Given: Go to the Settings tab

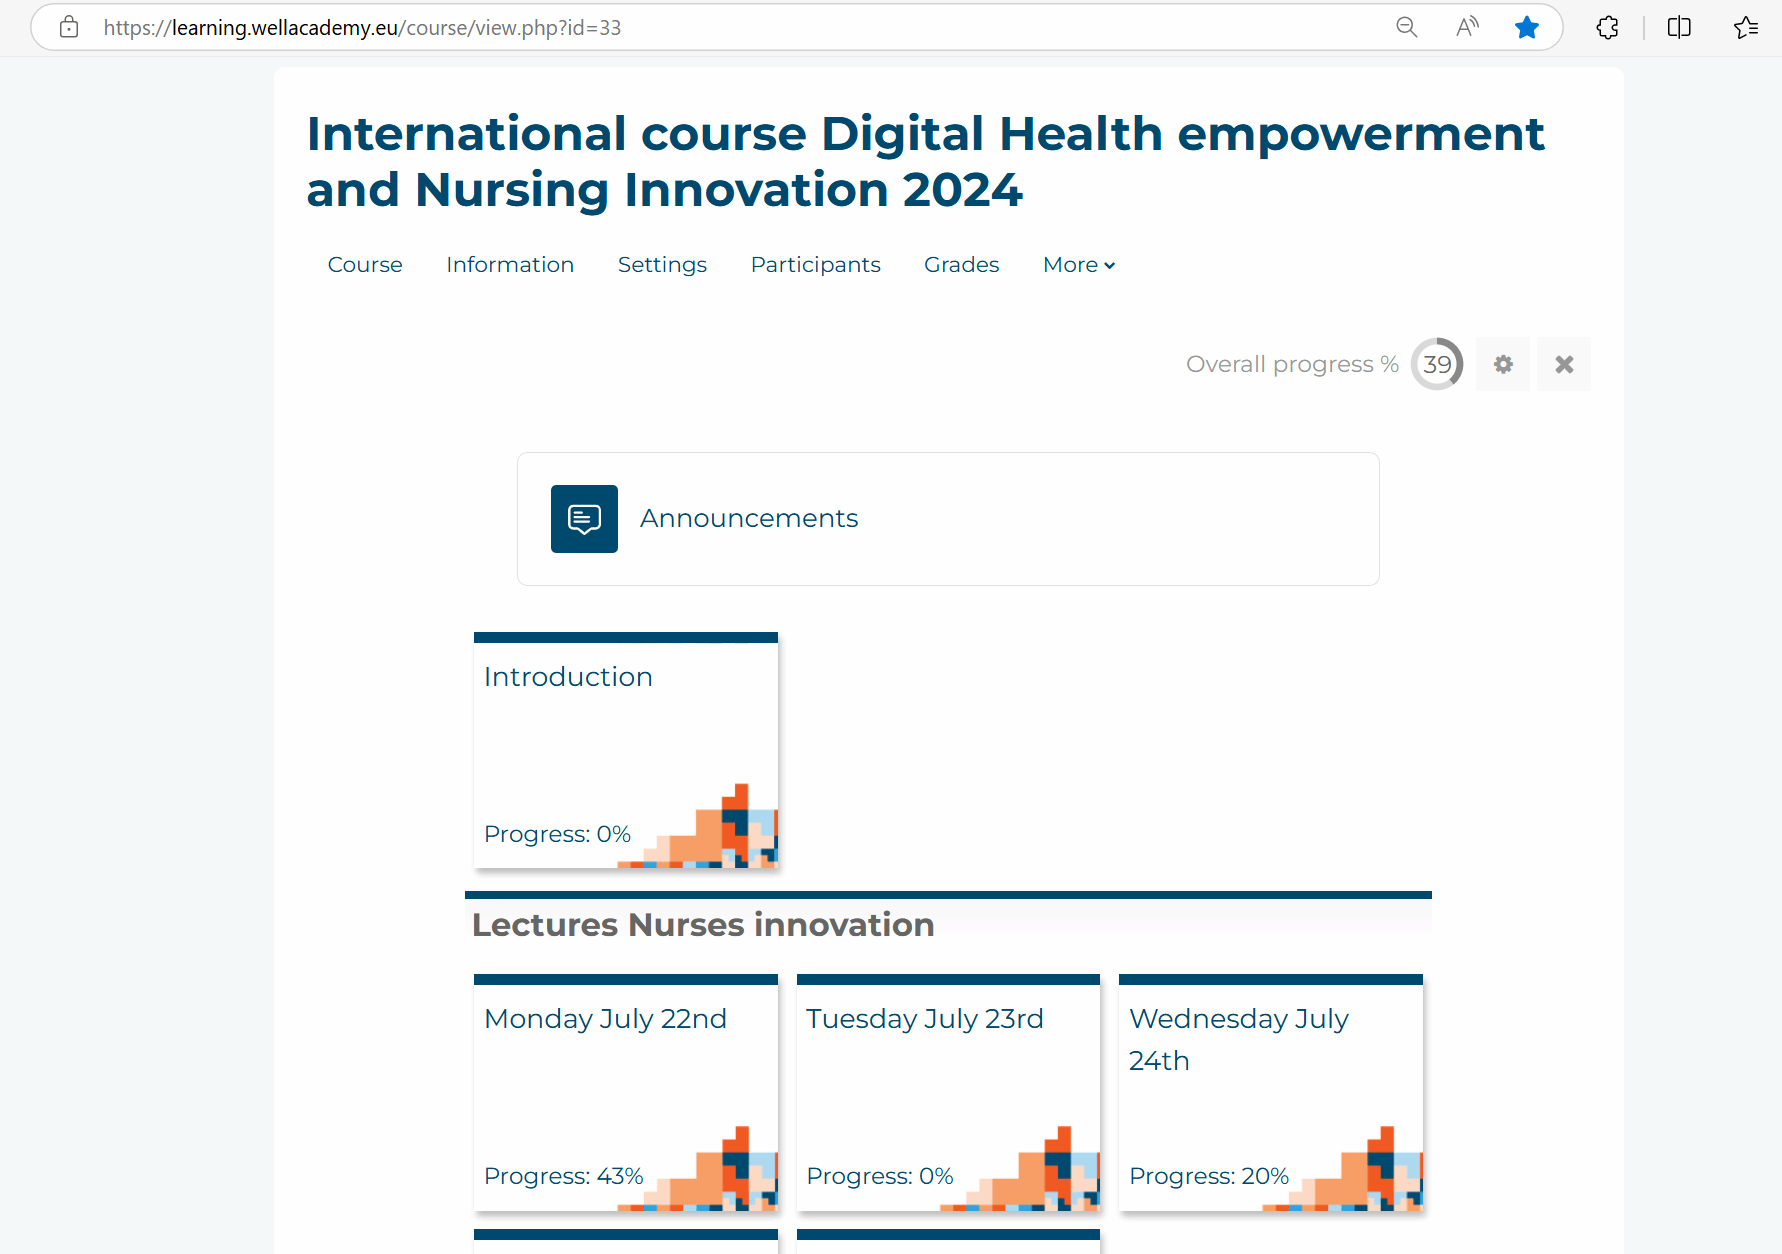Looking at the screenshot, I should click(x=662, y=265).
